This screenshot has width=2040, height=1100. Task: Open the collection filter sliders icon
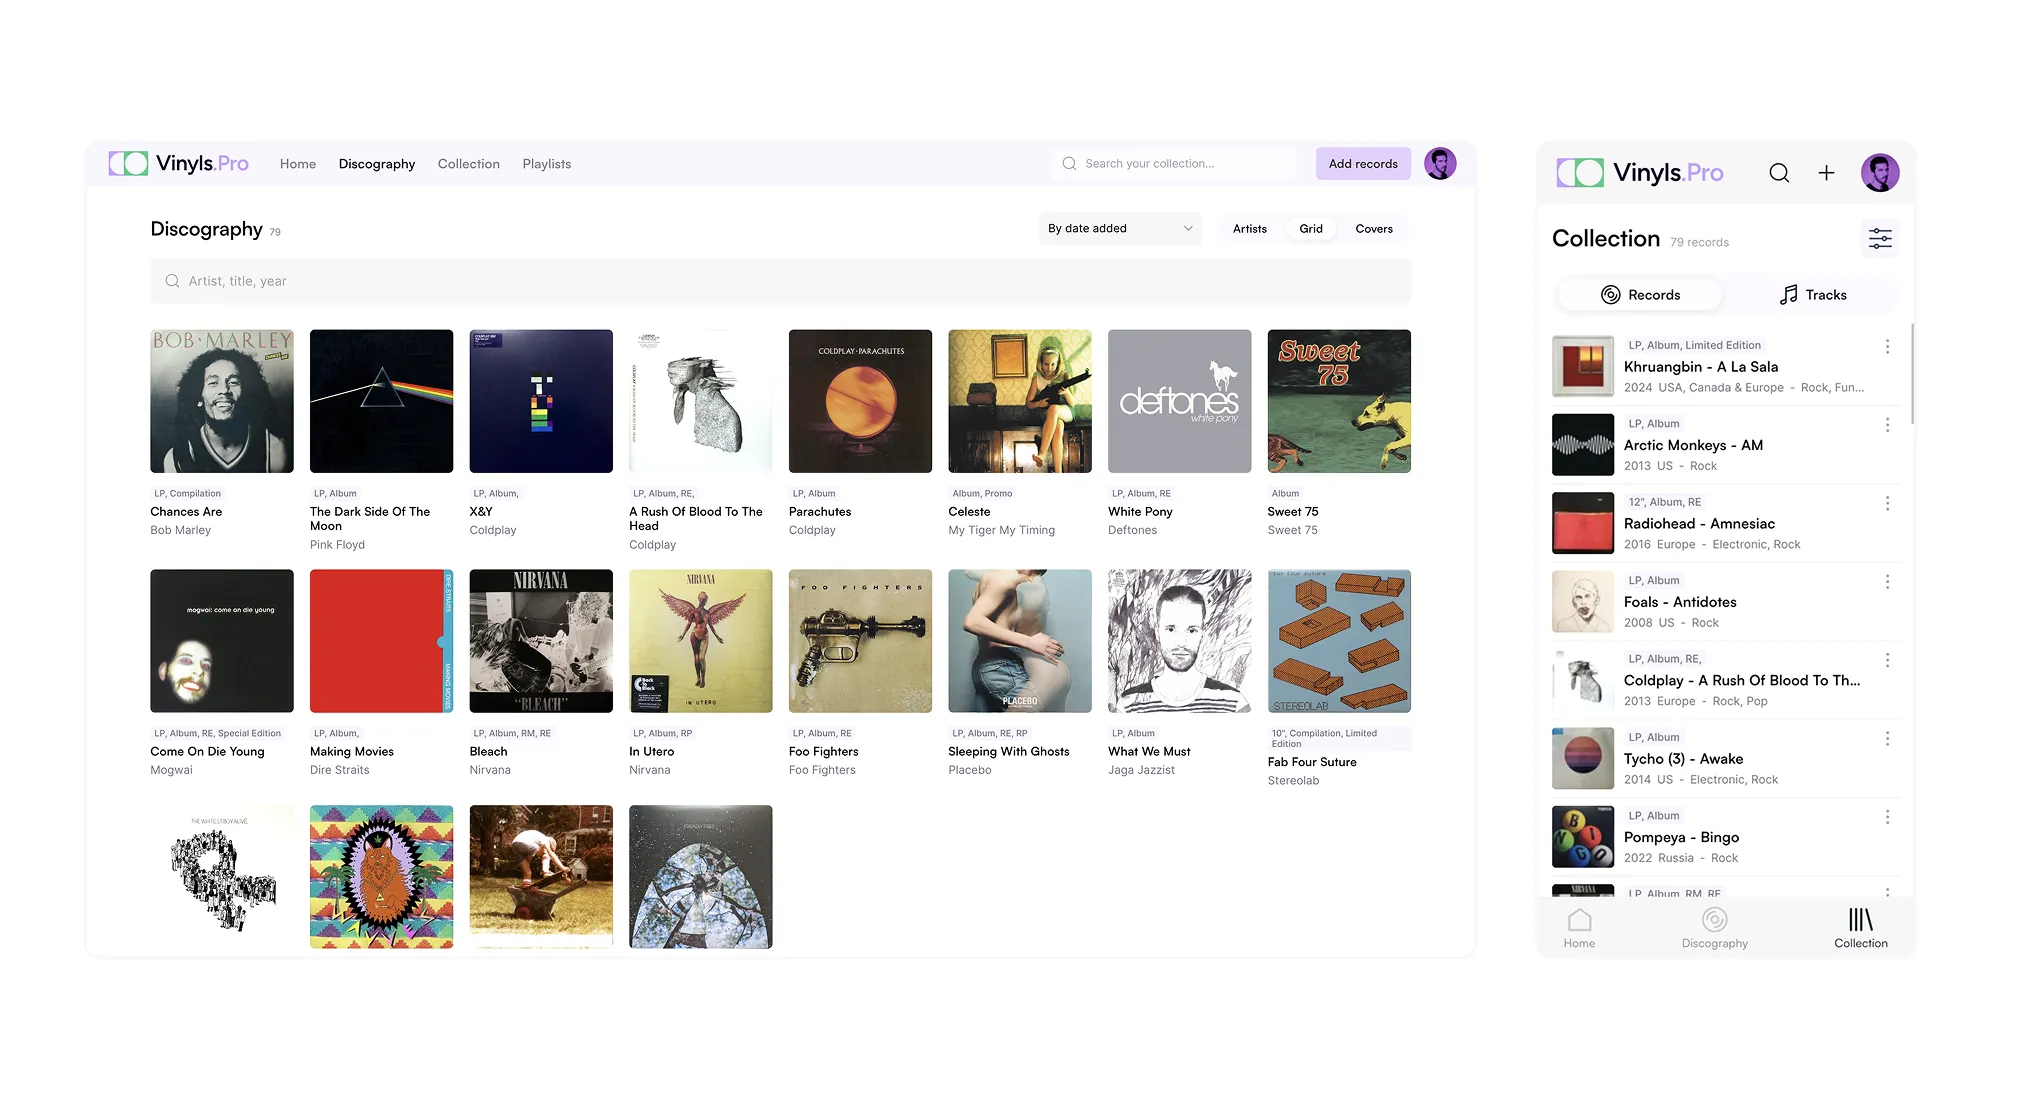coord(1880,239)
